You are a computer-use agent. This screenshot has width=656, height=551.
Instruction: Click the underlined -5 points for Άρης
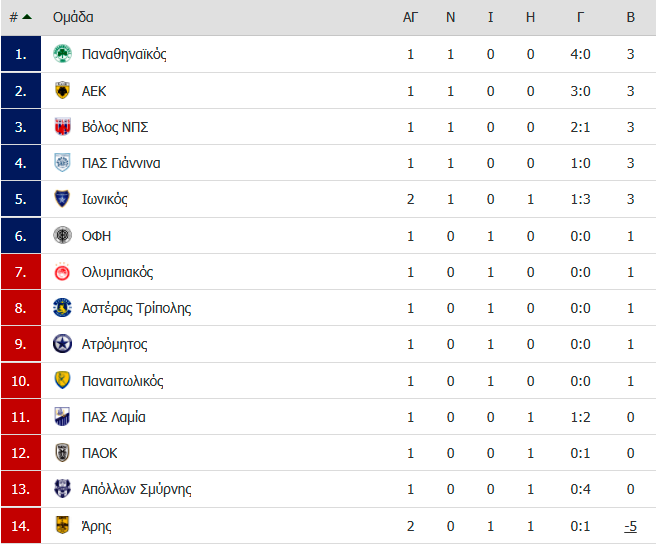click(630, 526)
